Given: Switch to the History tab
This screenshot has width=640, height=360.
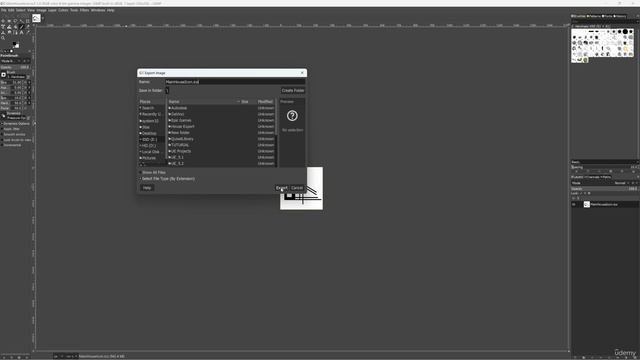Looking at the screenshot, I should pyautogui.click(x=620, y=16).
